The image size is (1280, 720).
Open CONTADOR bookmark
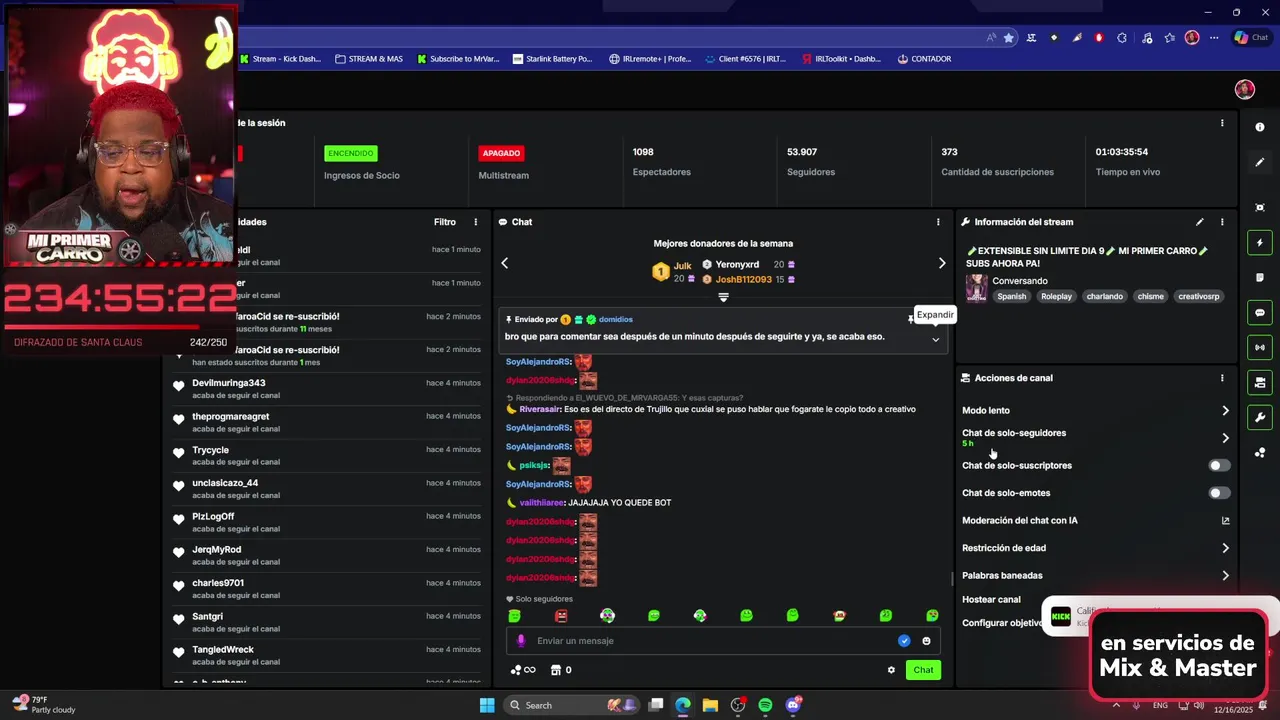coord(925,59)
